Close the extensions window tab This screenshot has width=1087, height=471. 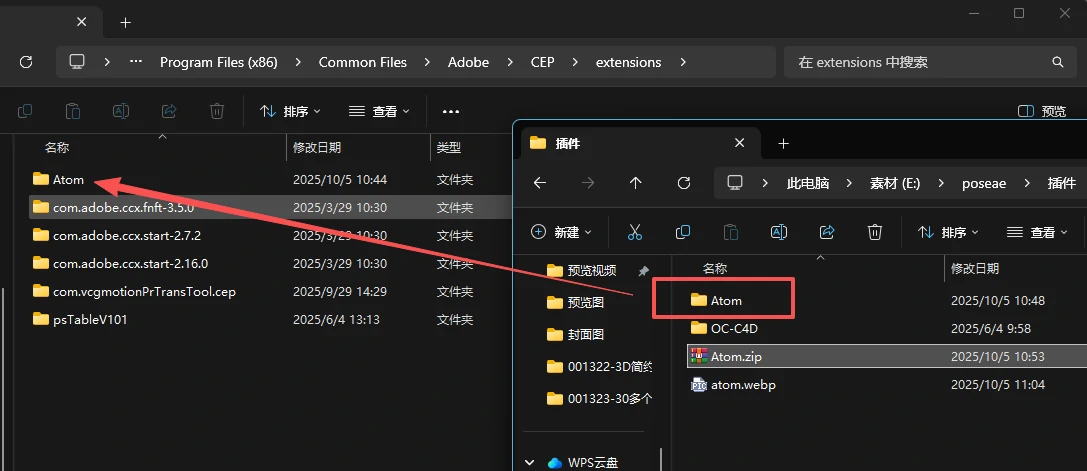81,22
